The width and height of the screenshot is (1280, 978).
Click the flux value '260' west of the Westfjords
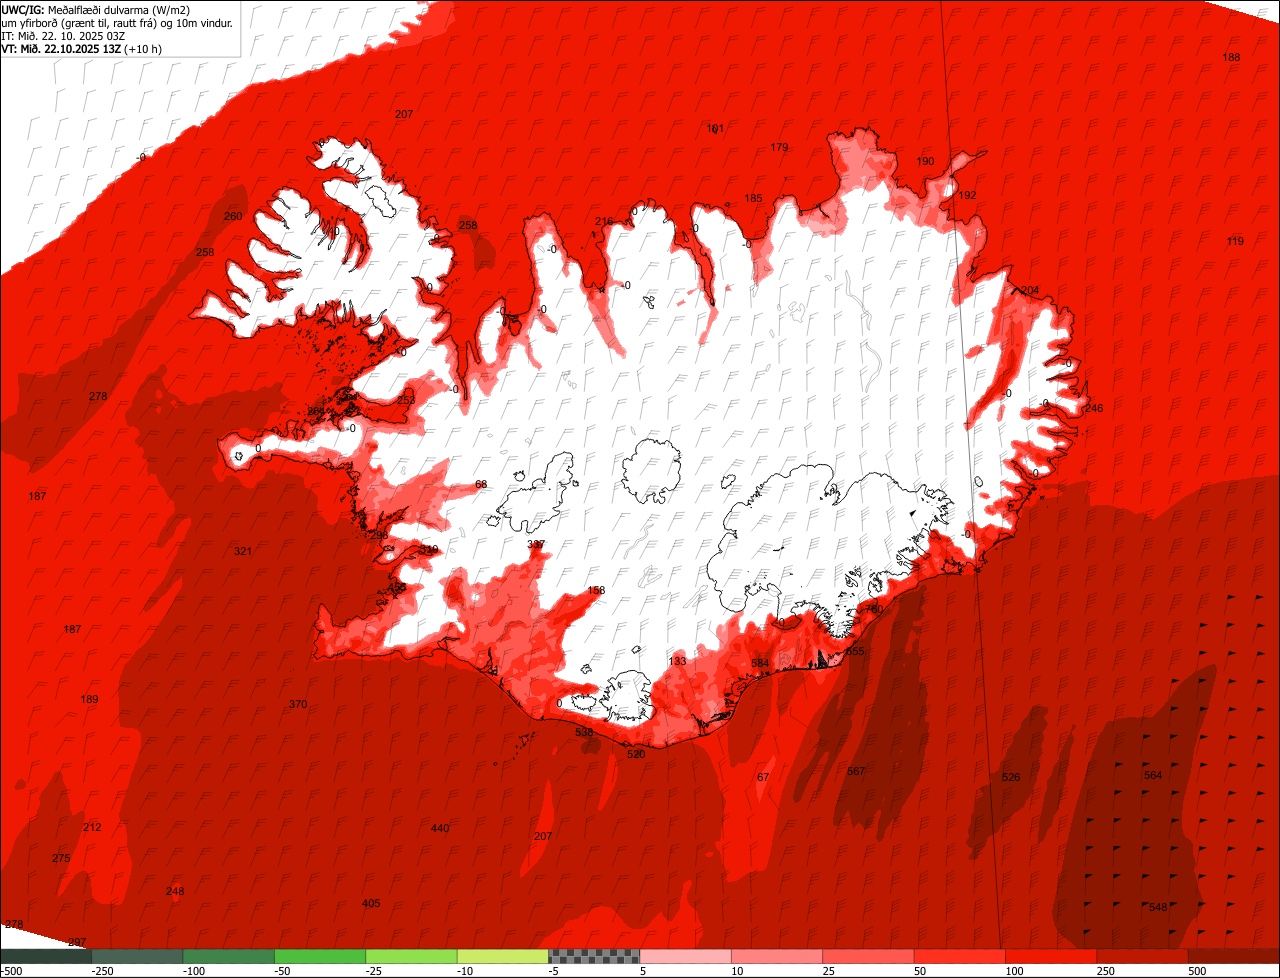(233, 217)
